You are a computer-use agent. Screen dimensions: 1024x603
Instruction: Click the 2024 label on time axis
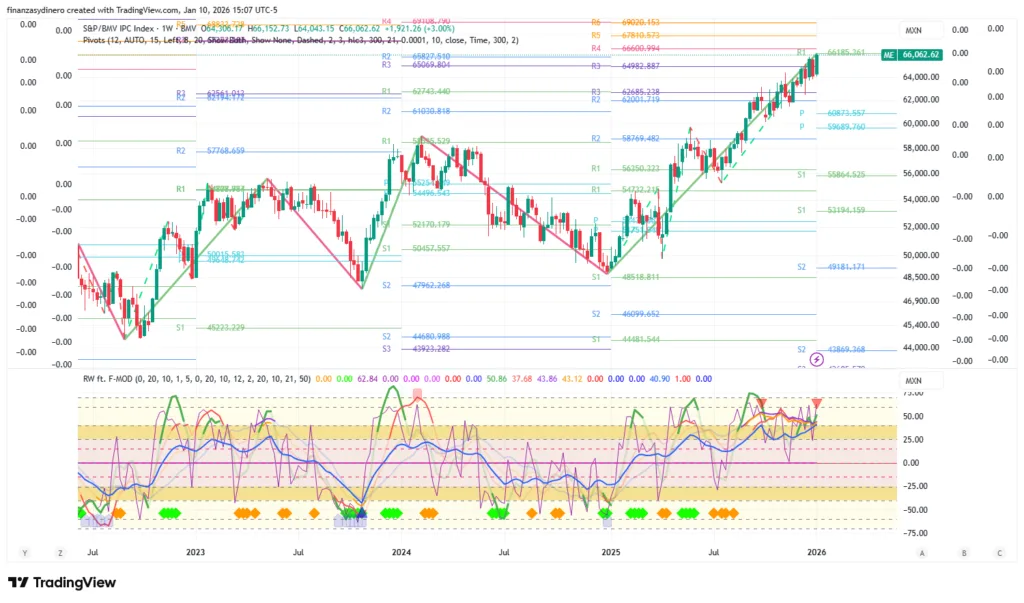tap(402, 552)
